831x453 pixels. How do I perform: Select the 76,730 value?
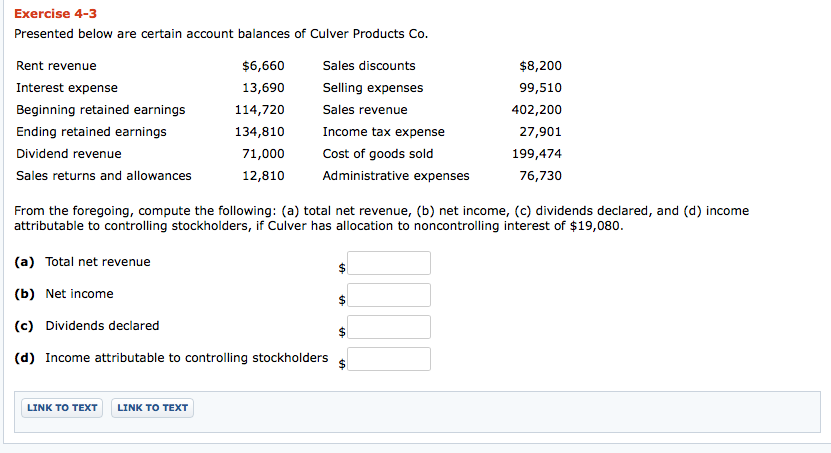click(x=540, y=176)
